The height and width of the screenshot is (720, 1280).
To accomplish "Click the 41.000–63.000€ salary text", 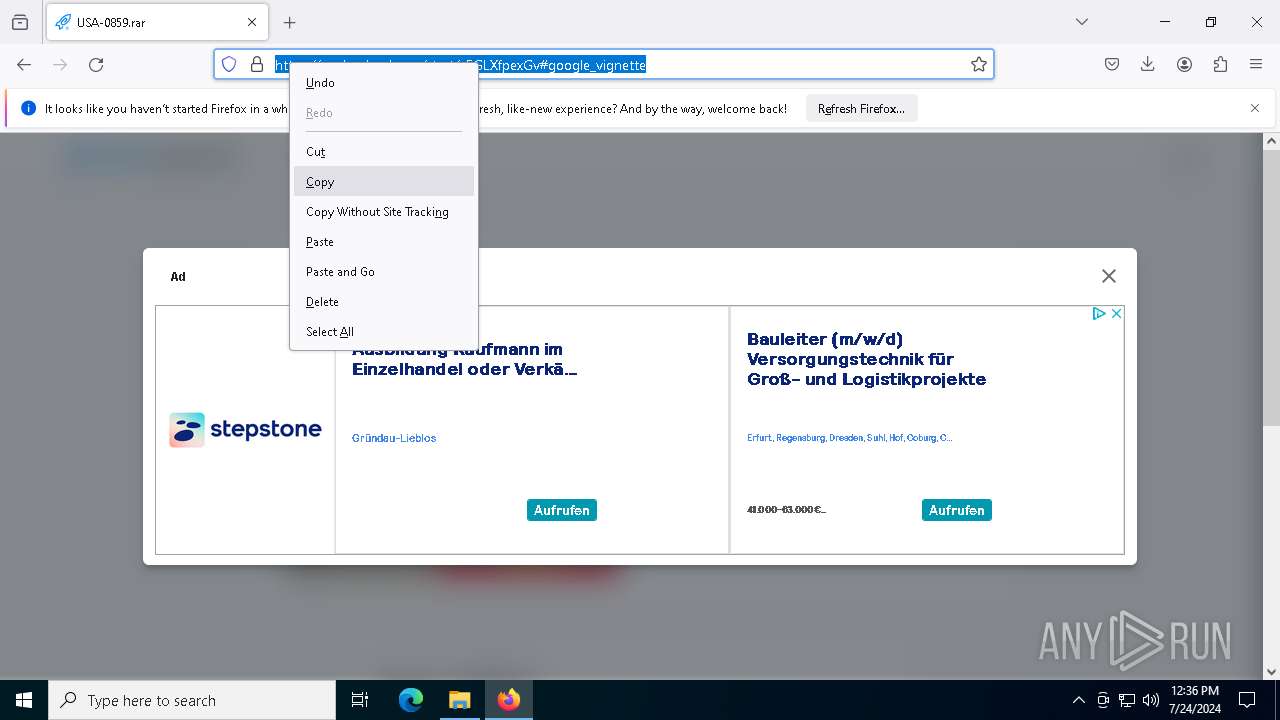I will pos(786,510).
